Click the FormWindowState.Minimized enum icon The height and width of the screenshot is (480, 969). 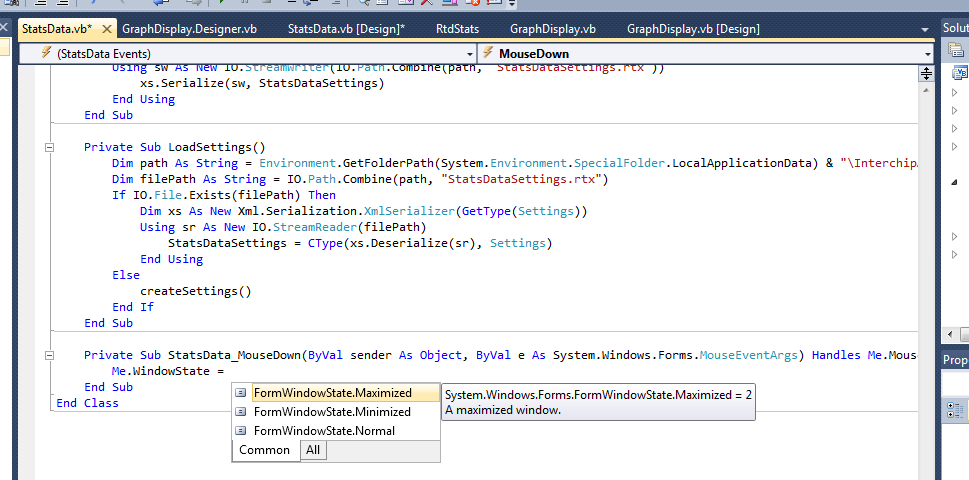[x=241, y=411]
